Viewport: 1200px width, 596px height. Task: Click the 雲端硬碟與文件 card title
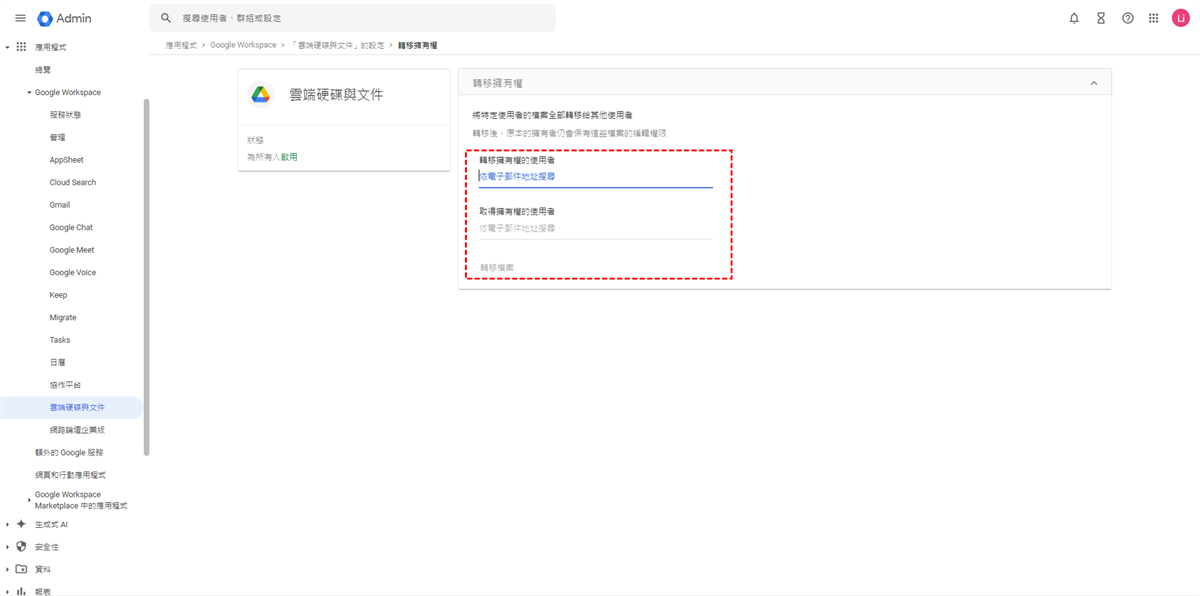point(336,94)
